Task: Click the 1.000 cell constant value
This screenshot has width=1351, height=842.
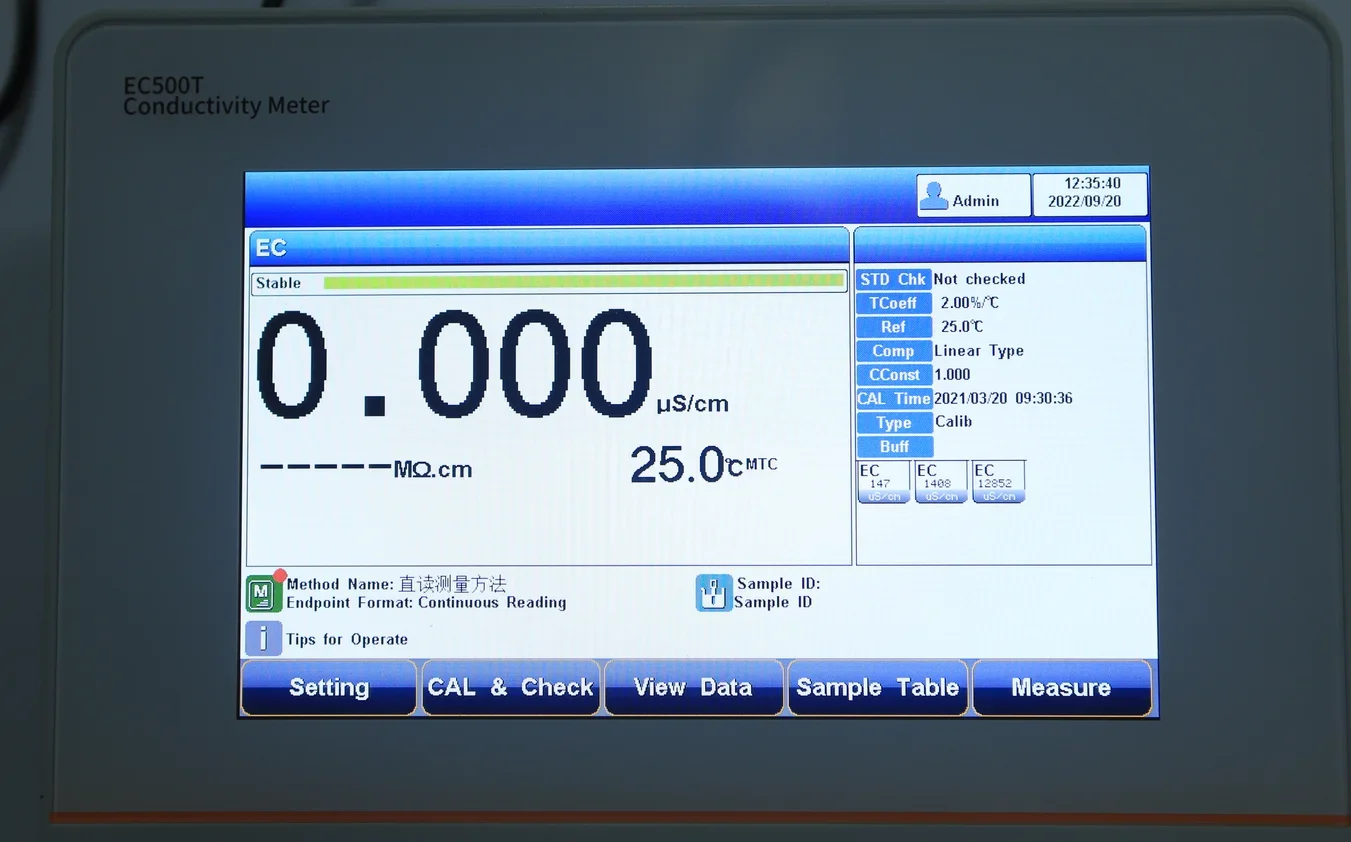Action: point(952,375)
